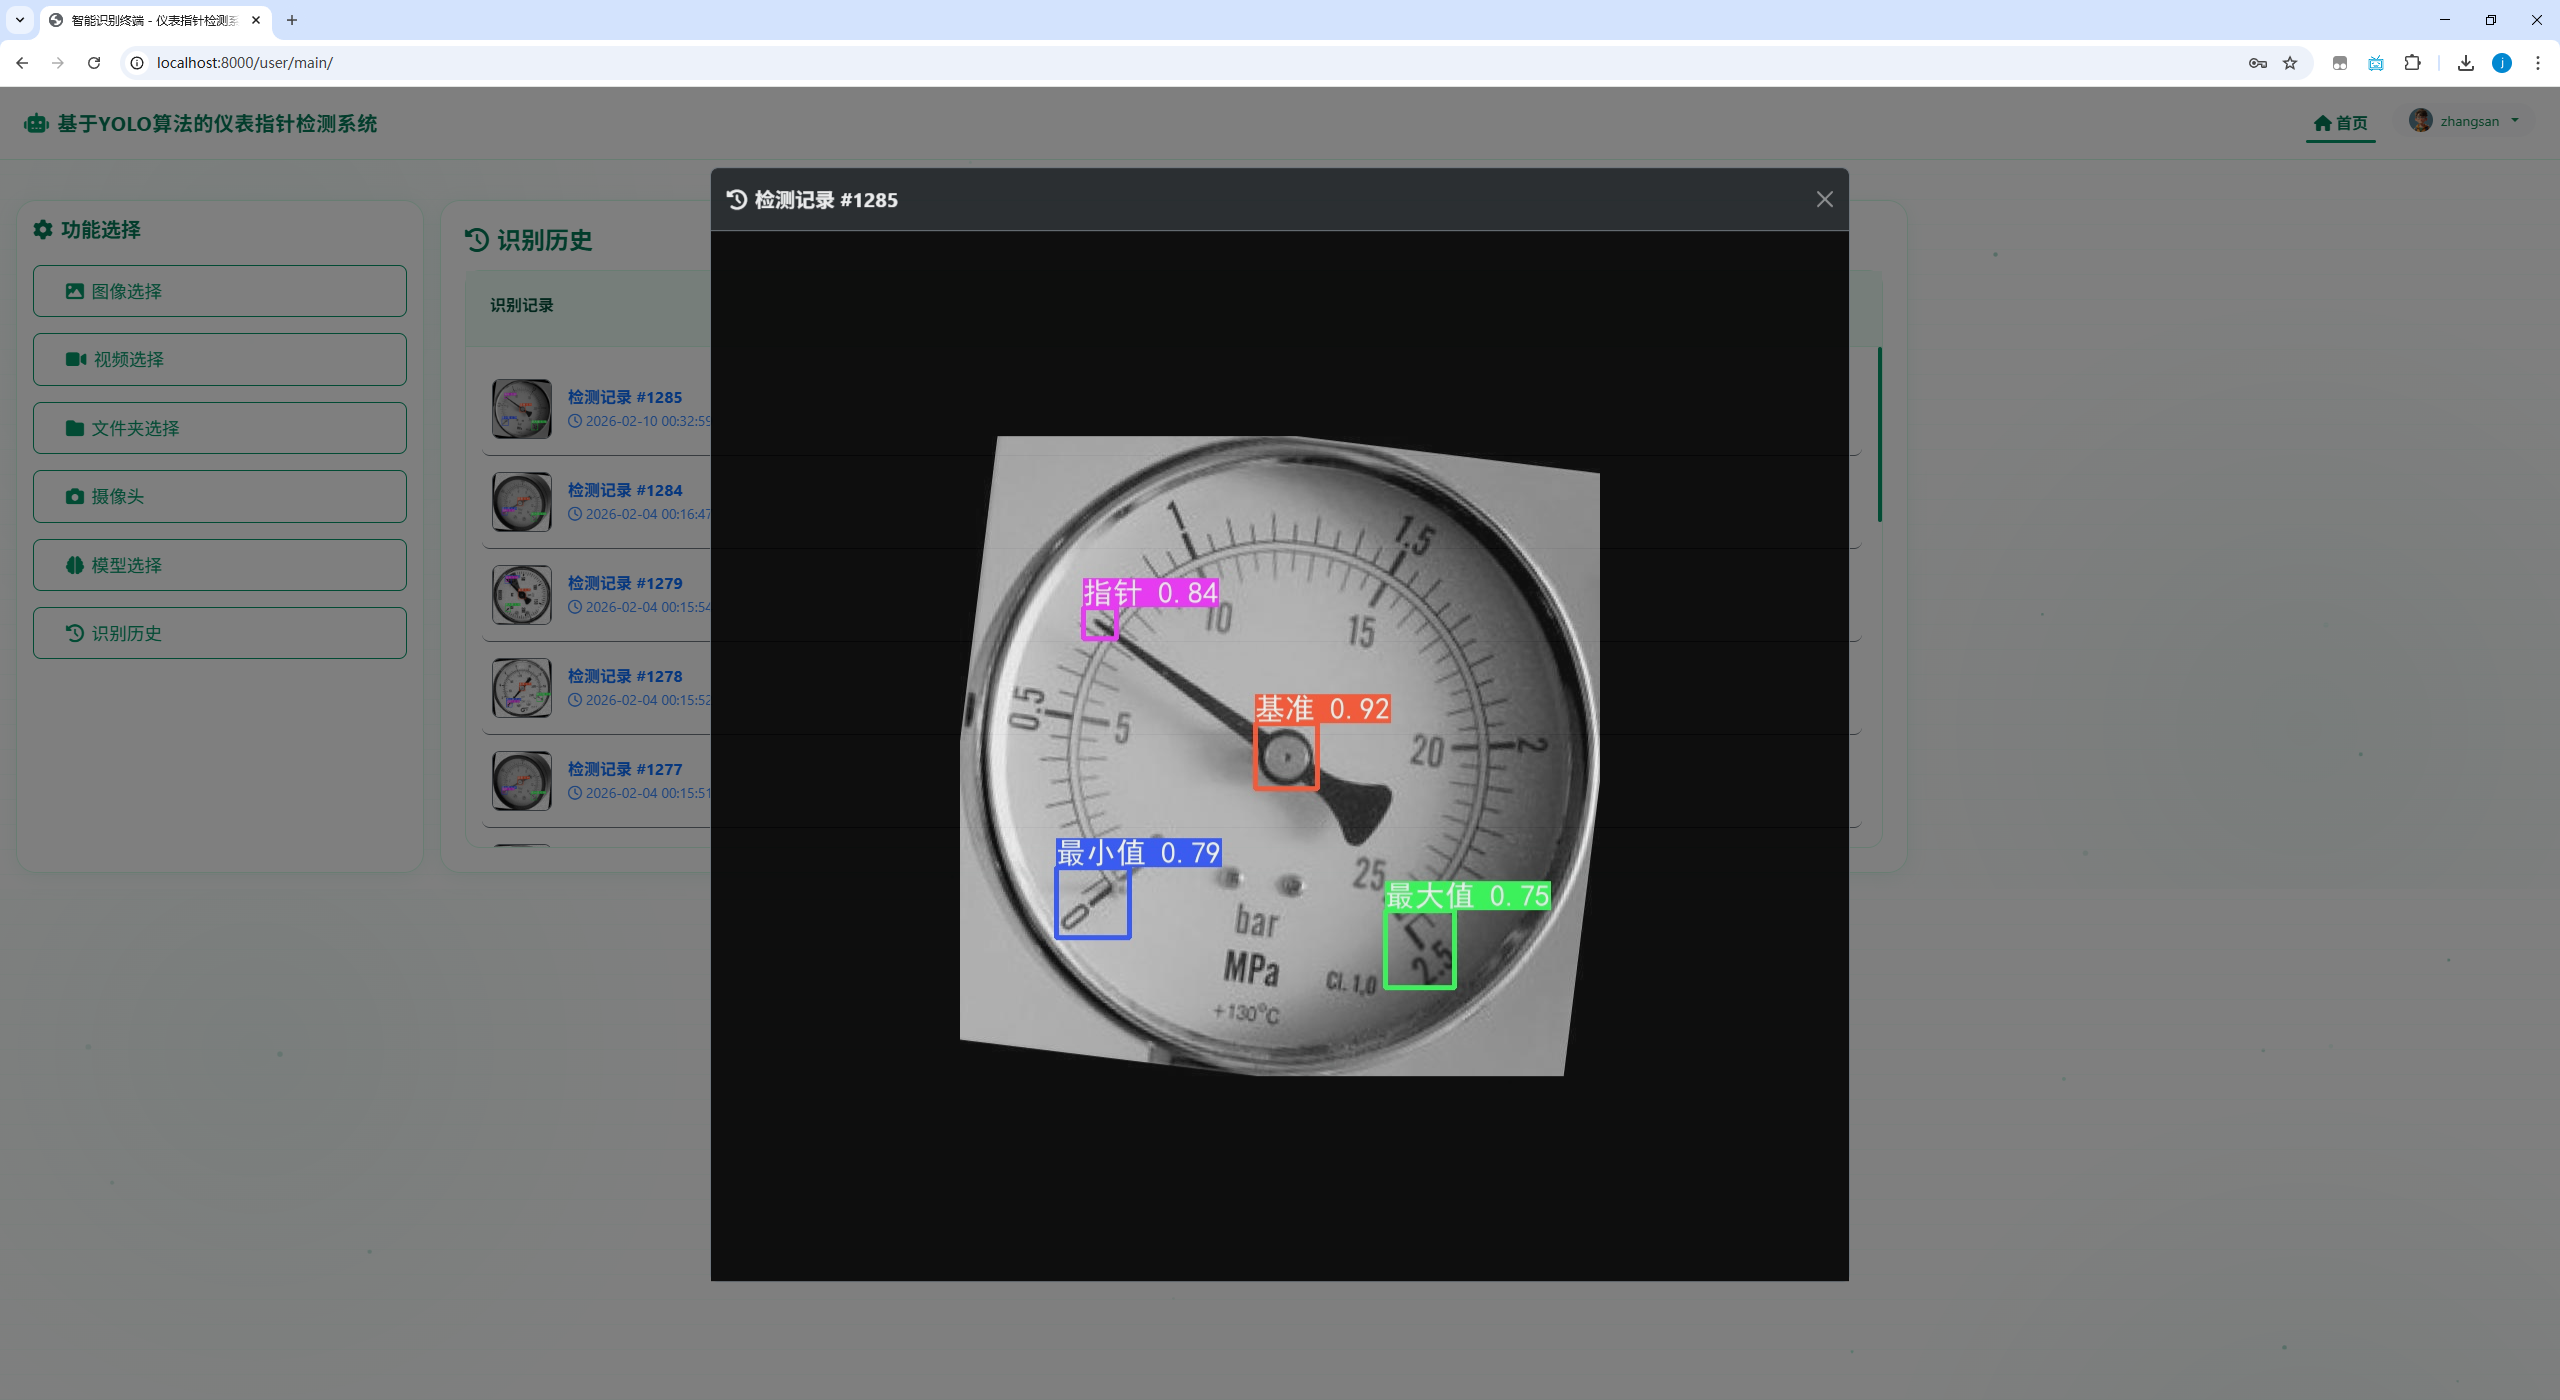
Task: Click the 视频选择 button
Action: point(219,359)
